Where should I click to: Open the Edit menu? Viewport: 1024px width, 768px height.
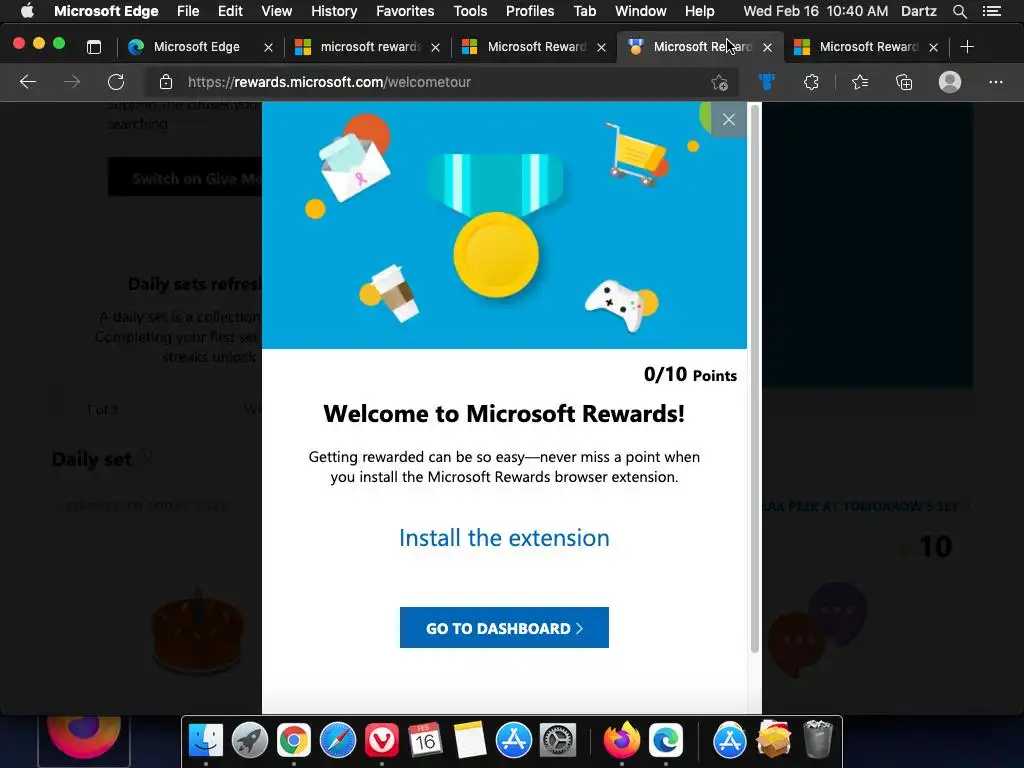[x=230, y=11]
